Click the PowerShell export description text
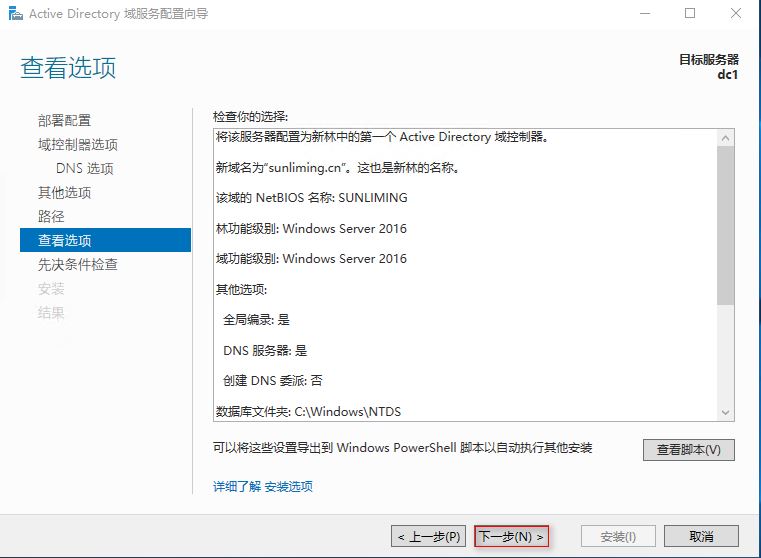 402,447
